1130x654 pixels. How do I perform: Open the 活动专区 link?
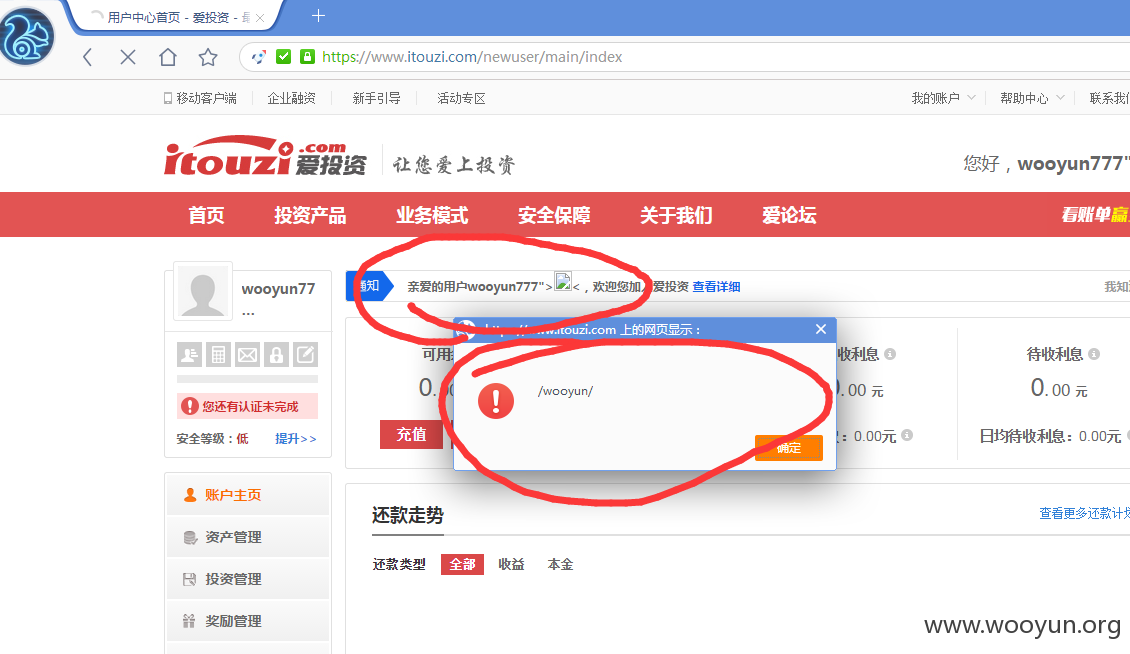coord(461,98)
